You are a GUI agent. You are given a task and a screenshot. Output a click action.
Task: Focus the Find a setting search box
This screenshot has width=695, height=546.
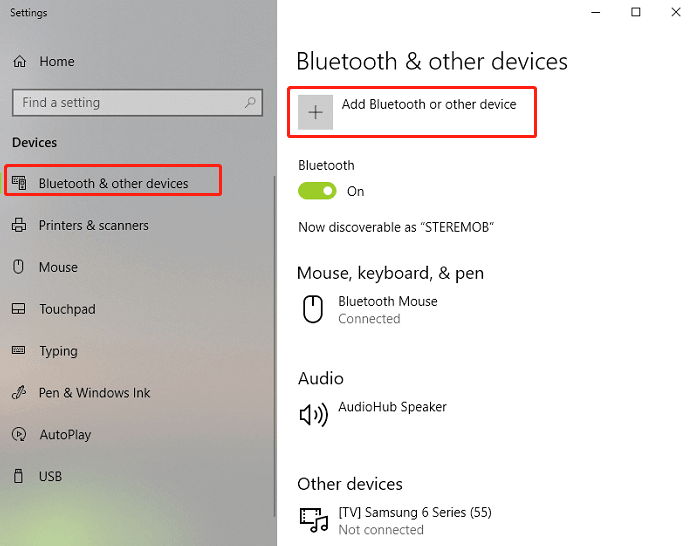tap(137, 102)
